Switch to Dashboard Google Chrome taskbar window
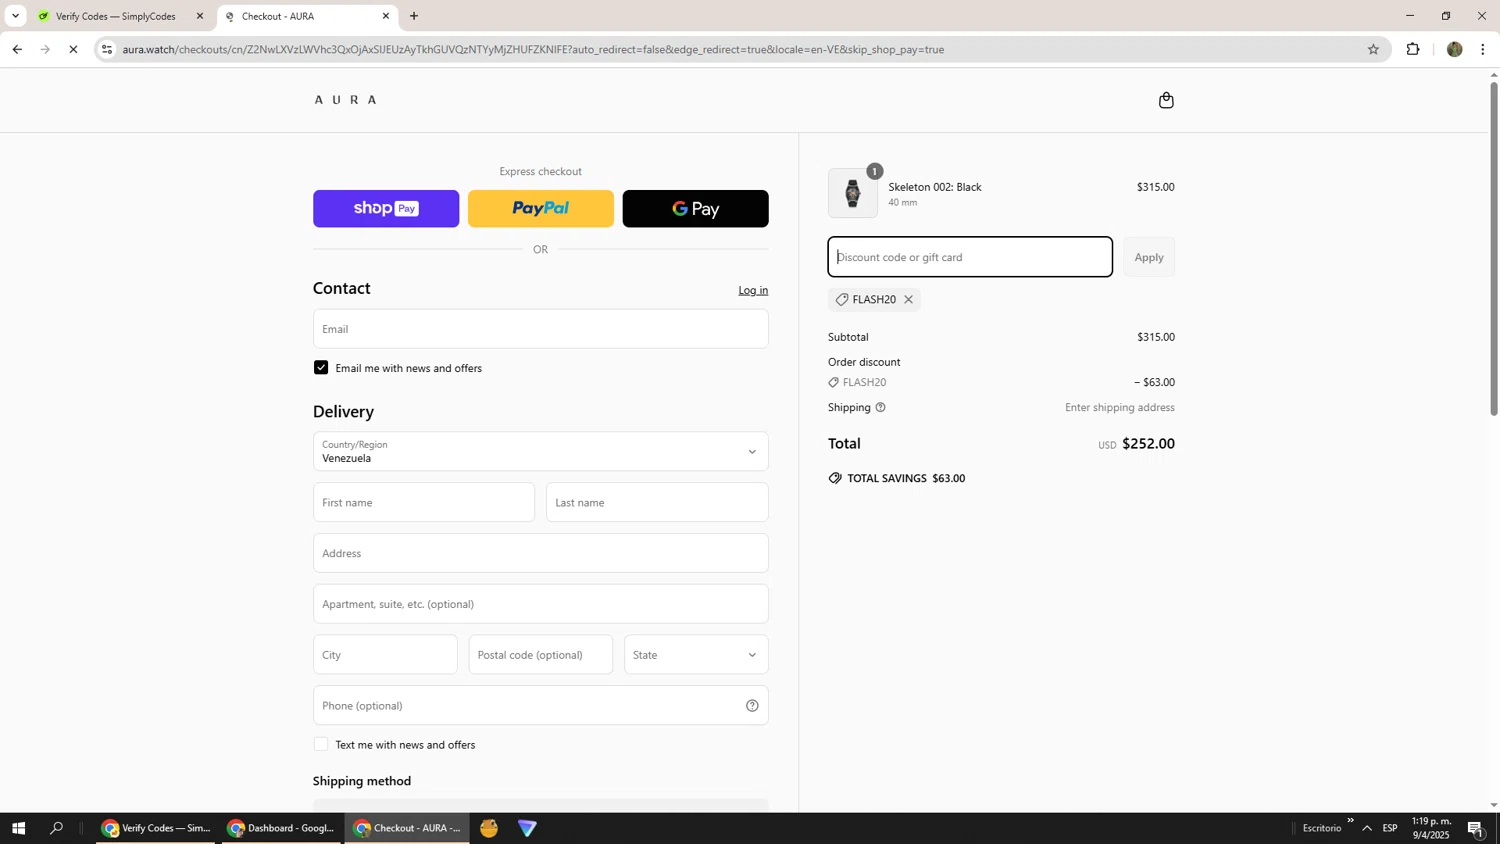 click(x=282, y=828)
